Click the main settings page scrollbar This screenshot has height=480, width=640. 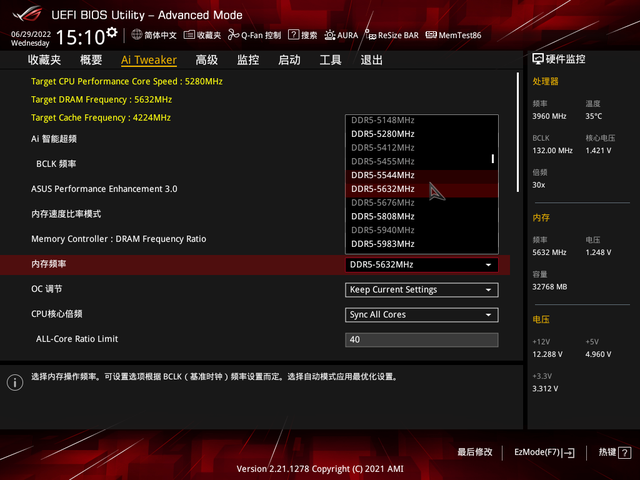(x=518, y=132)
